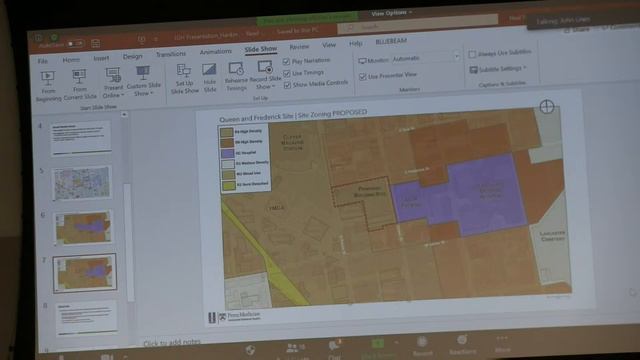Expand the Subtitle Settings dropdown arrow
Screen dimensions: 640x360
(x=525, y=68)
